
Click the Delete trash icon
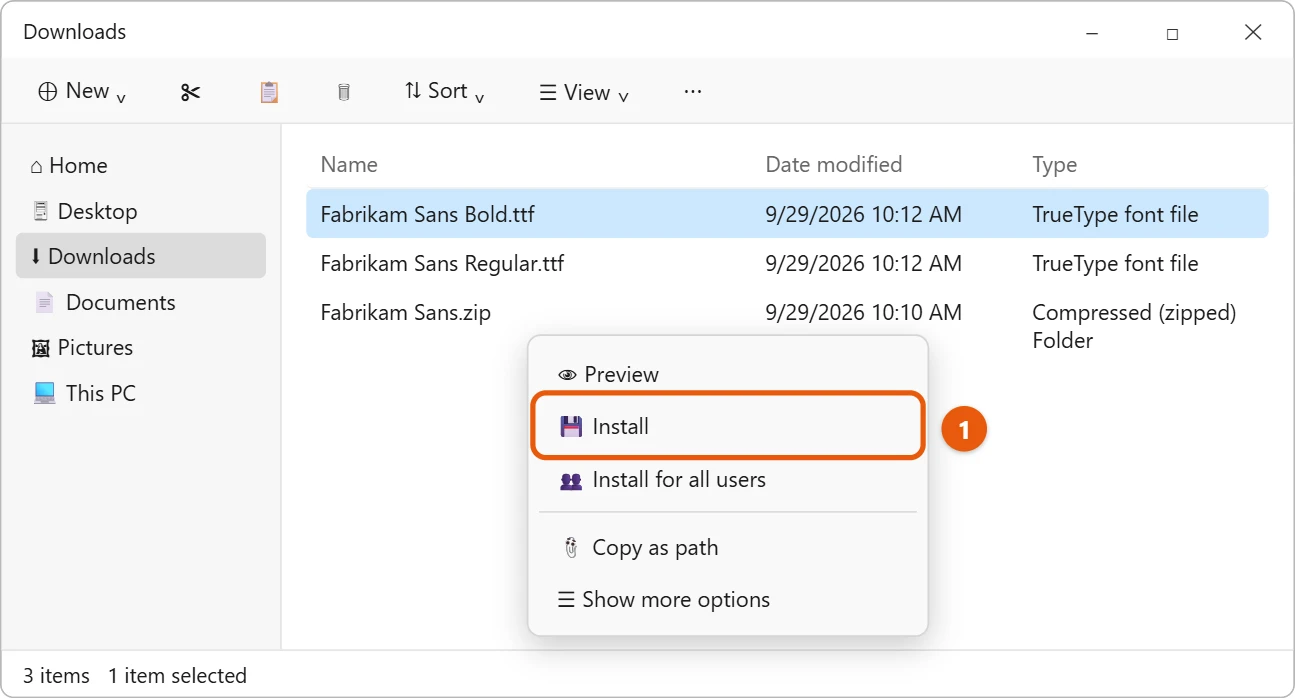tap(344, 92)
